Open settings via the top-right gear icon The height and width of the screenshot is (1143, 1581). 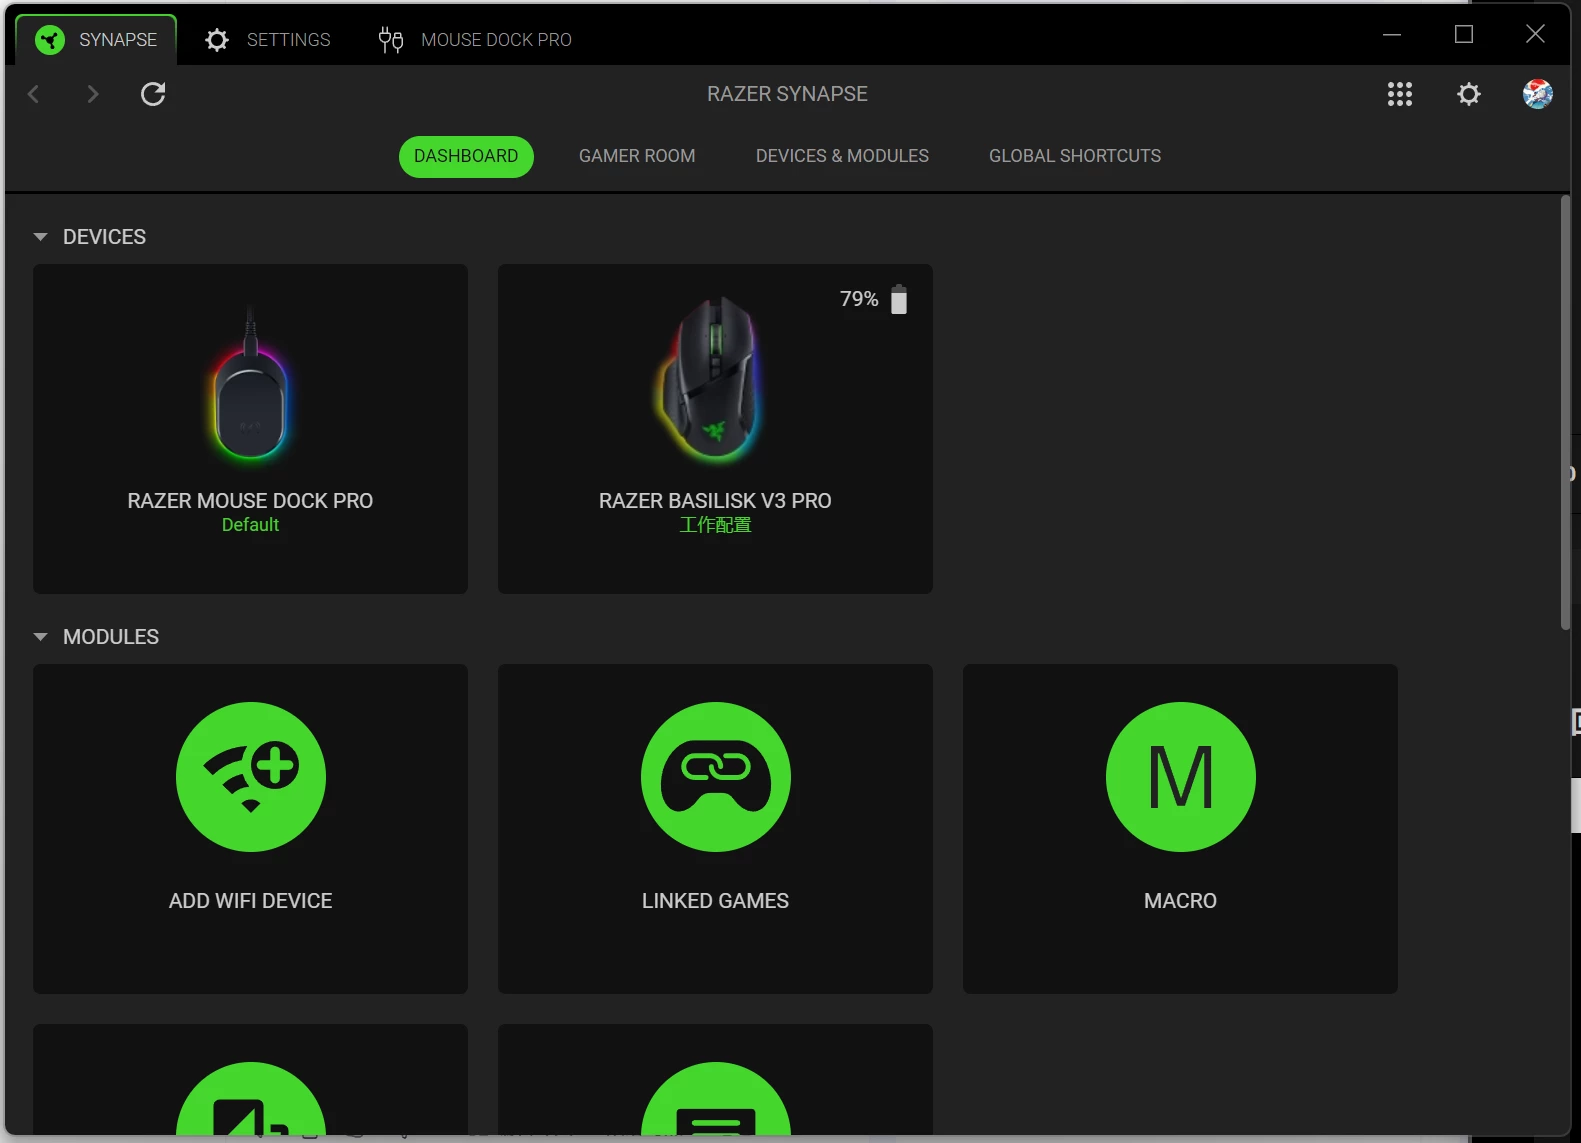[x=1469, y=94]
